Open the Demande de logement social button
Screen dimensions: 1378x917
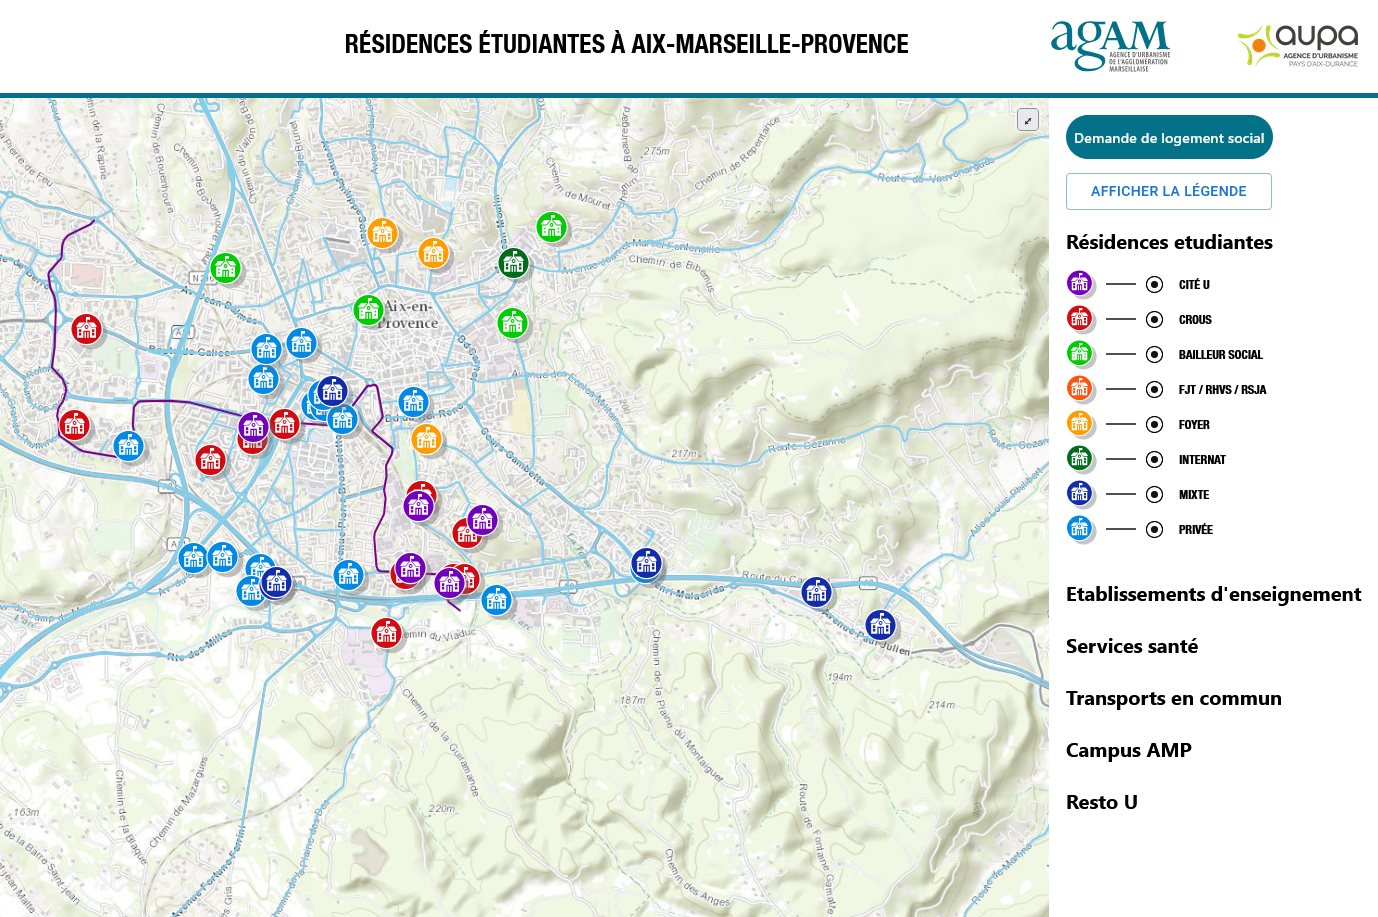[1169, 138]
